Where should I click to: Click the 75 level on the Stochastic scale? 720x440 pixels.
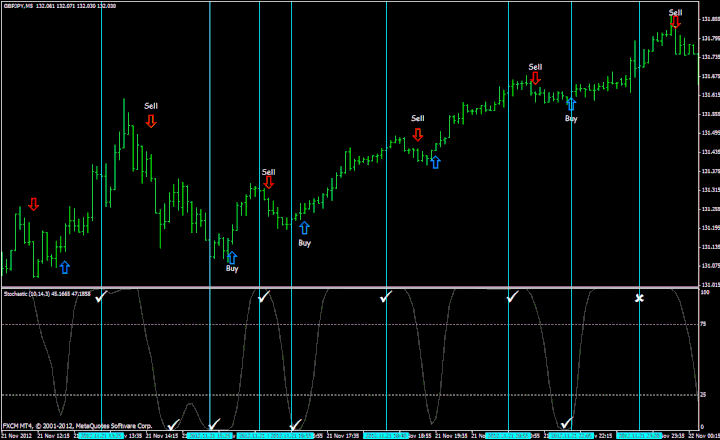(703, 324)
